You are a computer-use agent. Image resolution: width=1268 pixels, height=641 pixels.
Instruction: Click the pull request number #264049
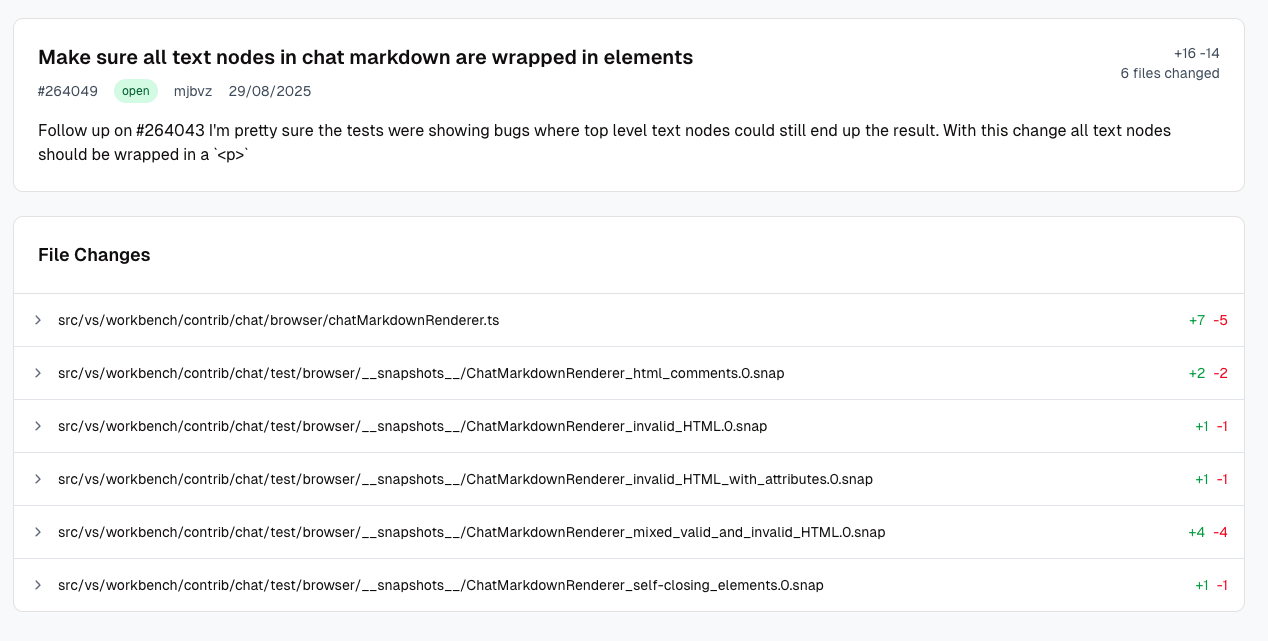coord(68,91)
